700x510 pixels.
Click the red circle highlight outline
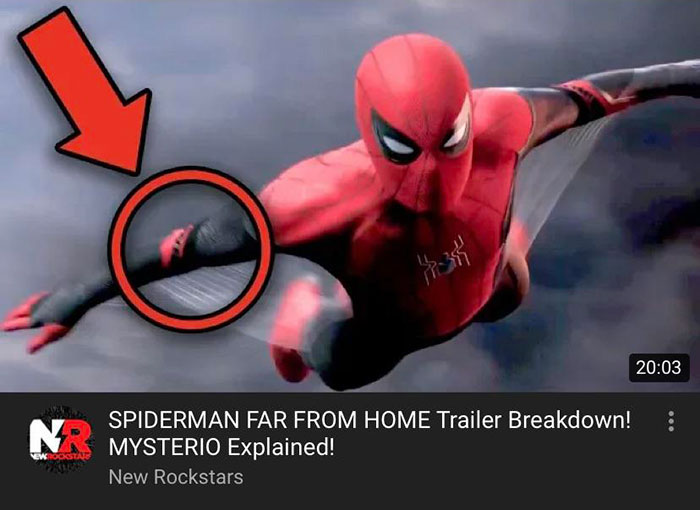tap(191, 249)
